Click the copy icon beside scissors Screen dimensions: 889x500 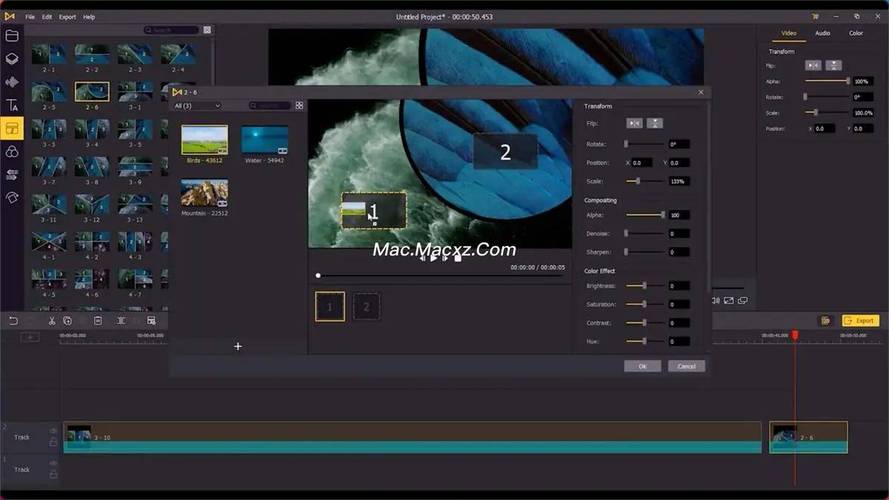coord(67,321)
